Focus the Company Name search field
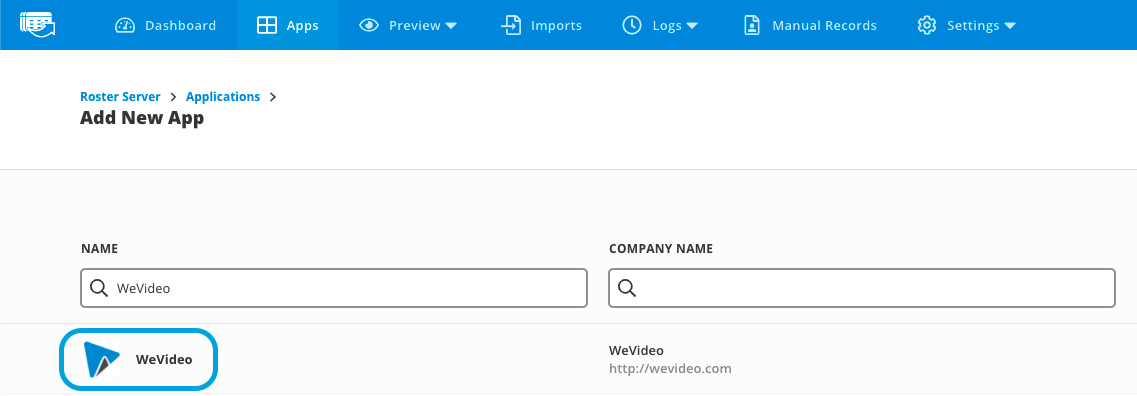The image size is (1137, 396). [861, 288]
